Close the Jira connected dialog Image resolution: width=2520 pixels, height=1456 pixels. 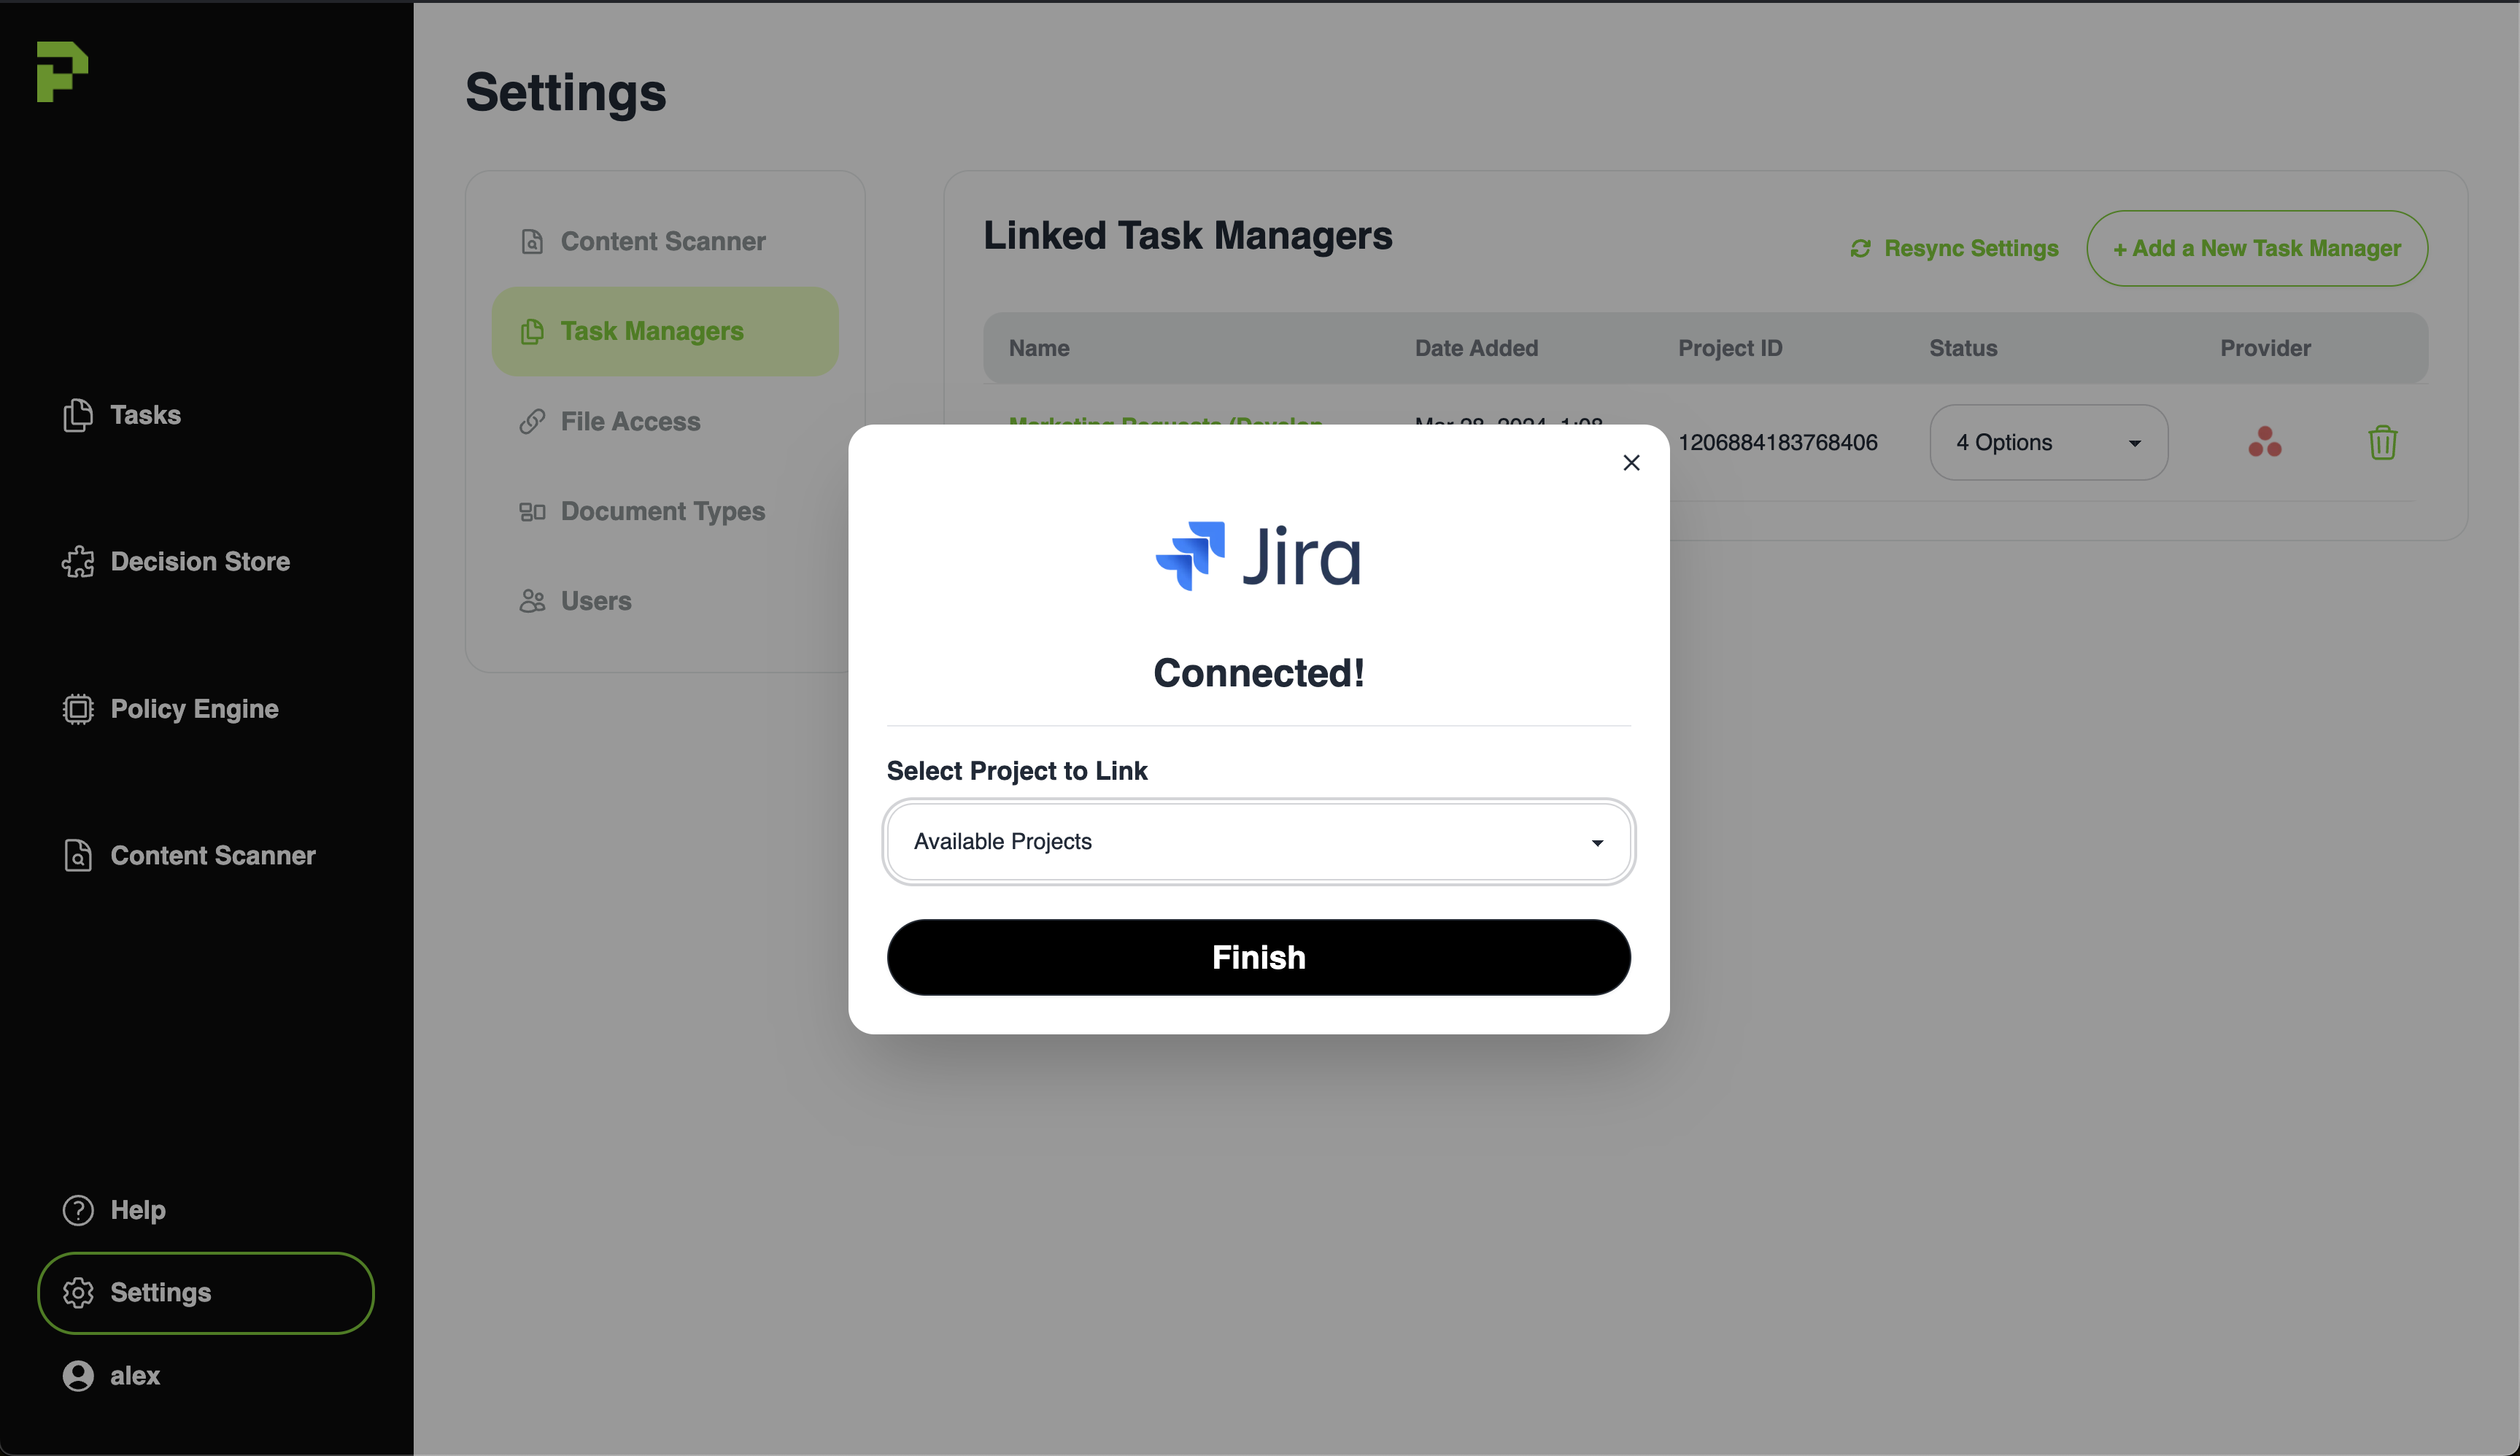1631,462
